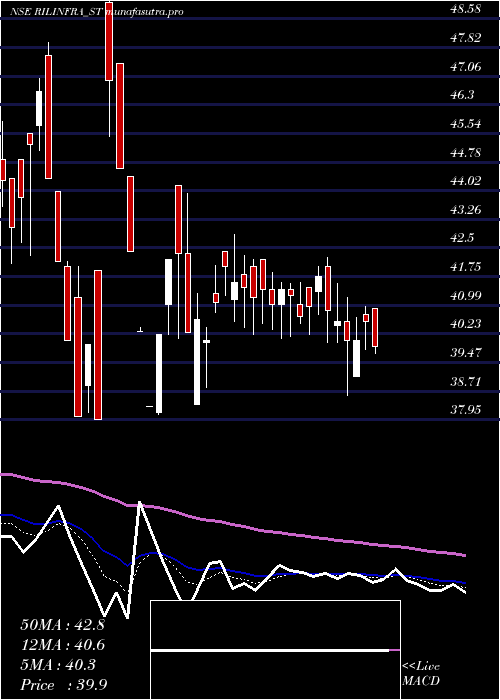The width and height of the screenshot is (500, 700).
Task: Select the 43.26 price axis label
Action: click(466, 209)
